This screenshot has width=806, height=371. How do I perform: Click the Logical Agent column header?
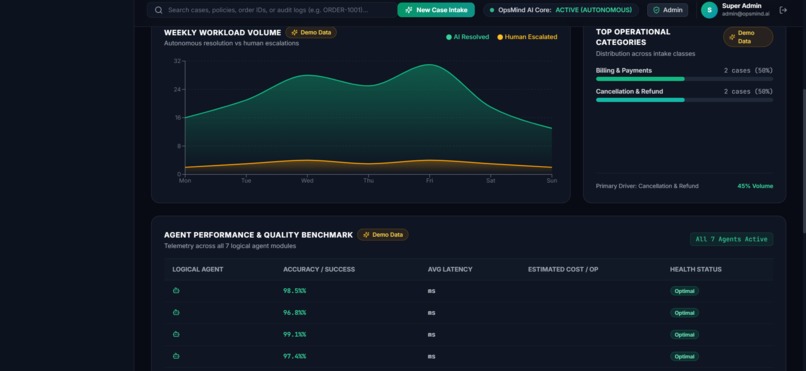pos(197,269)
